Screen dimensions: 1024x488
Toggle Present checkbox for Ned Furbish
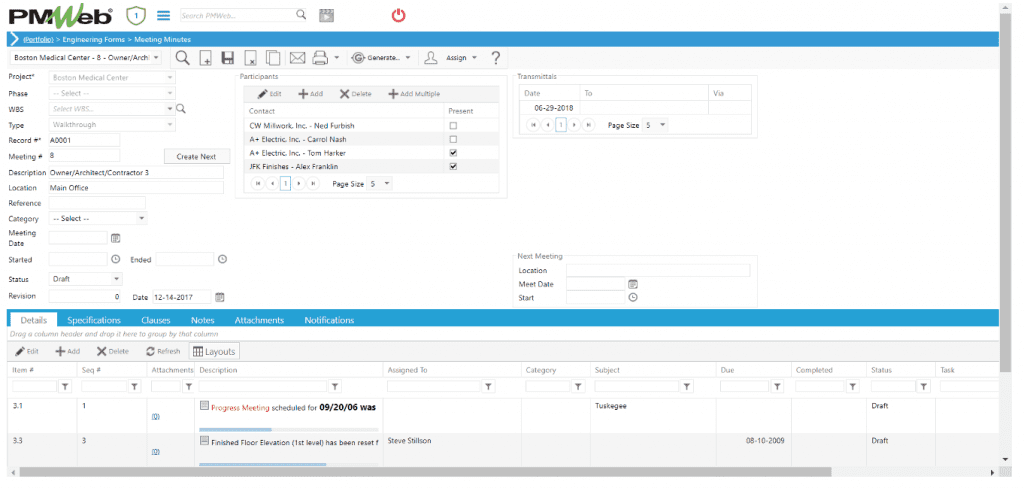pyautogui.click(x=453, y=125)
